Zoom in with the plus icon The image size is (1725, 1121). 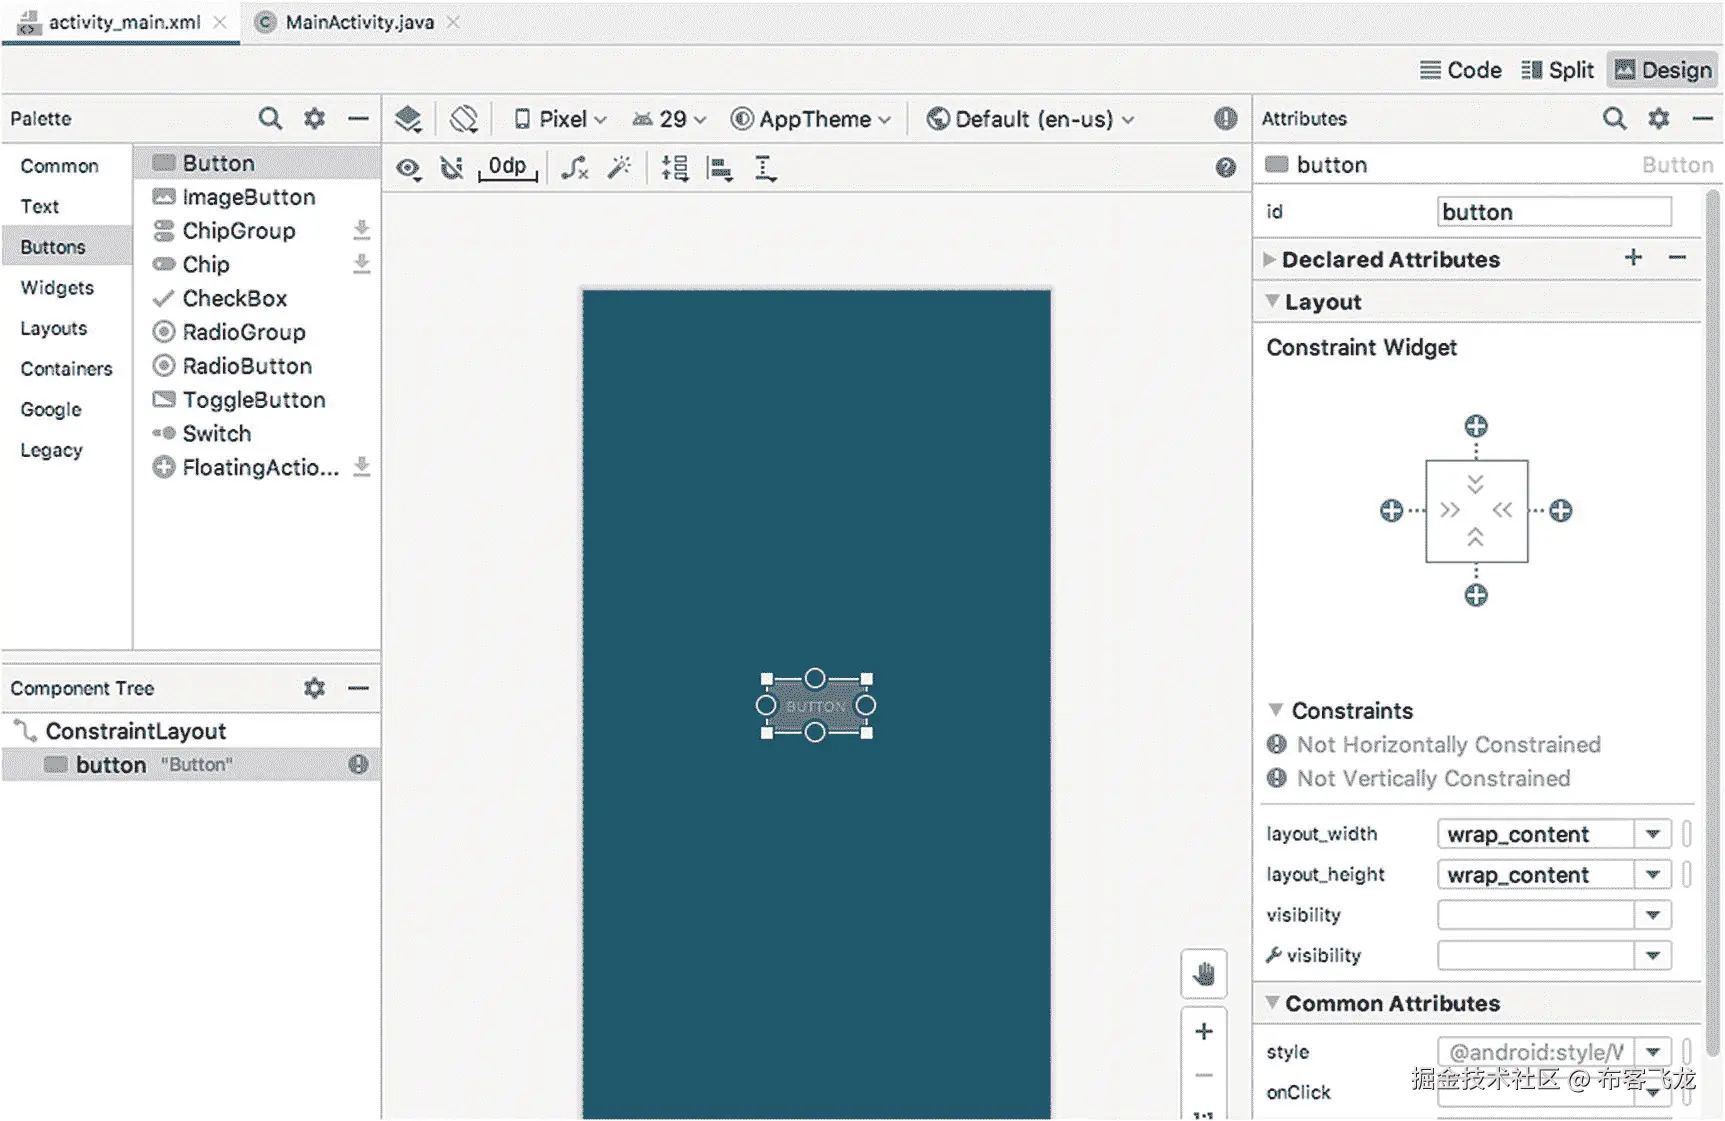point(1204,1031)
